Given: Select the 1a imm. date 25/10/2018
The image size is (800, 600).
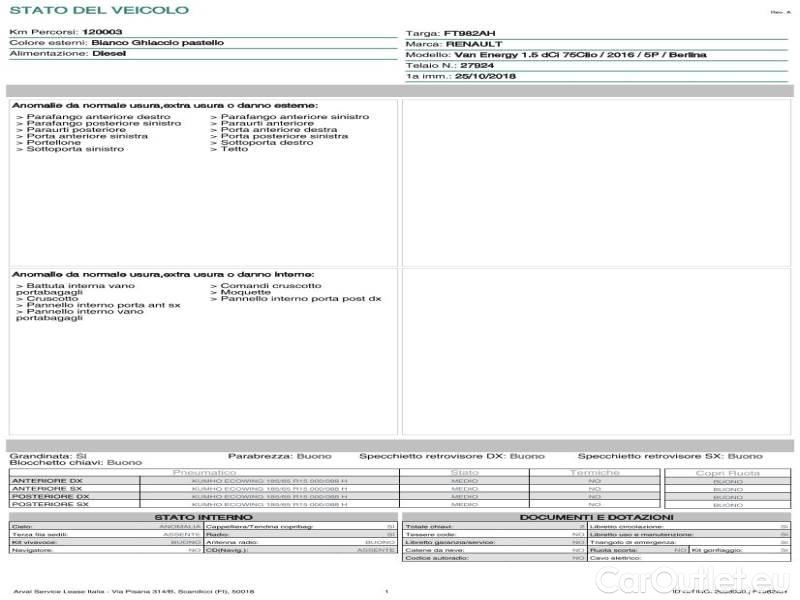Looking at the screenshot, I should pos(460,76).
